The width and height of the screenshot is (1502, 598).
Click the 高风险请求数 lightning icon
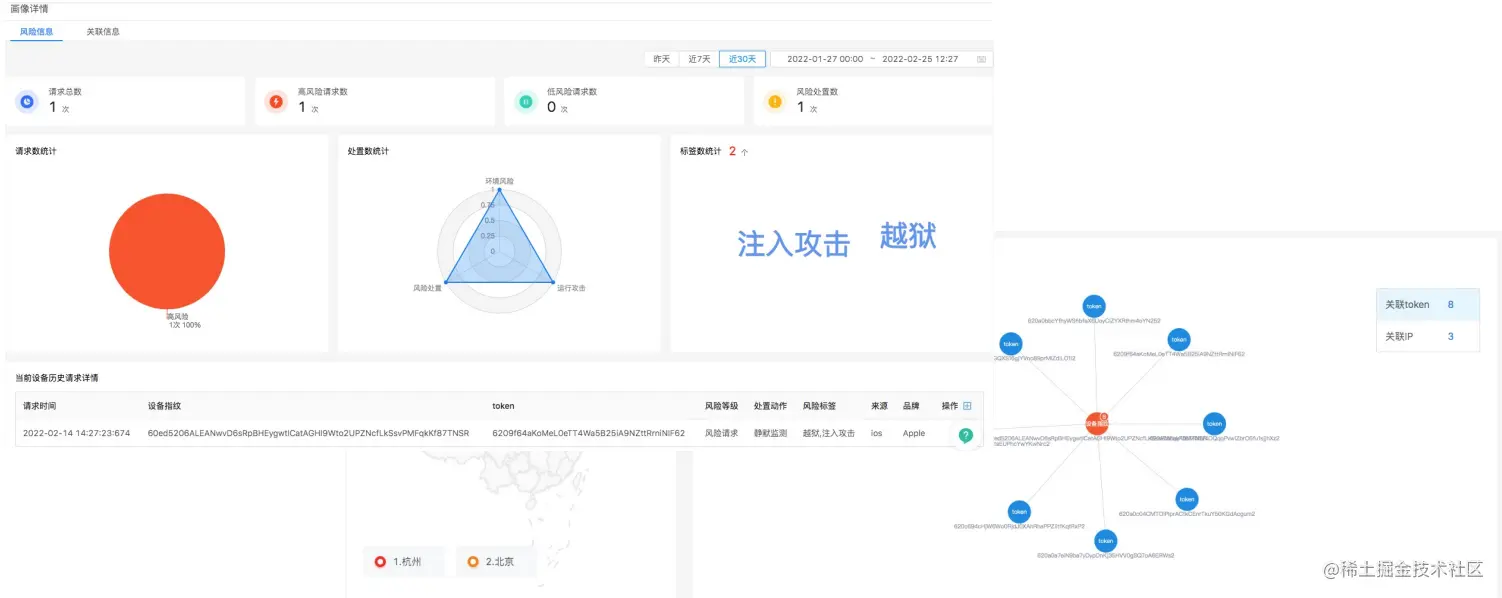click(x=276, y=101)
